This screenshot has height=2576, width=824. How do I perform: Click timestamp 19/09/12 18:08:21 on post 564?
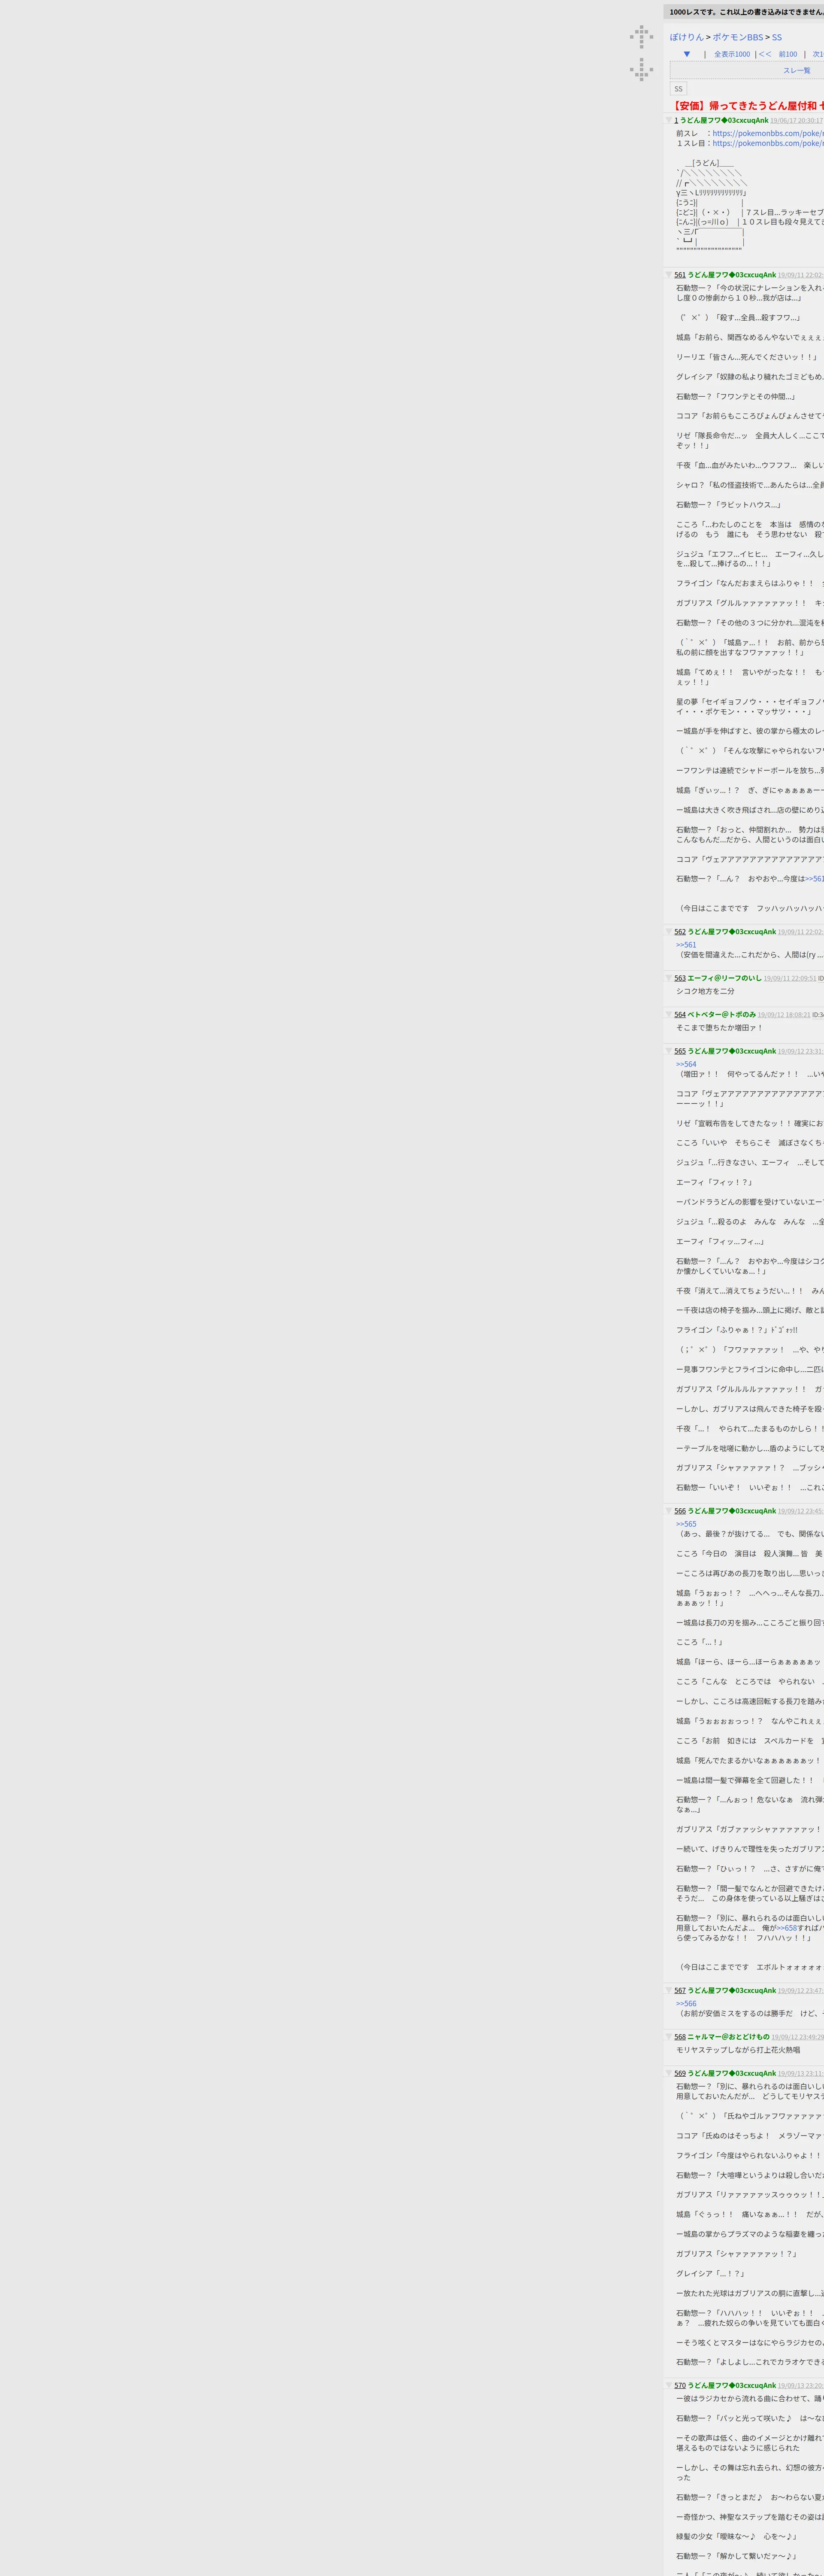coord(784,1015)
